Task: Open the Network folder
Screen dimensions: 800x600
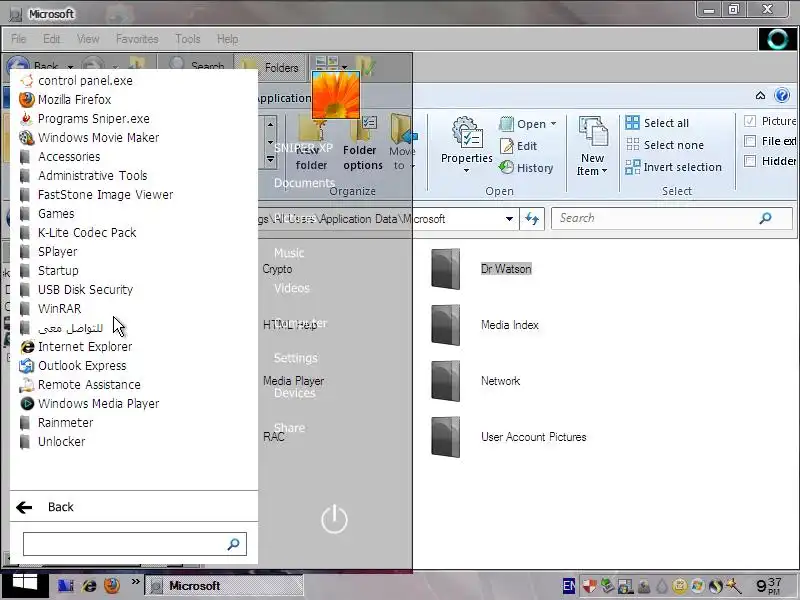Action: (x=476, y=381)
